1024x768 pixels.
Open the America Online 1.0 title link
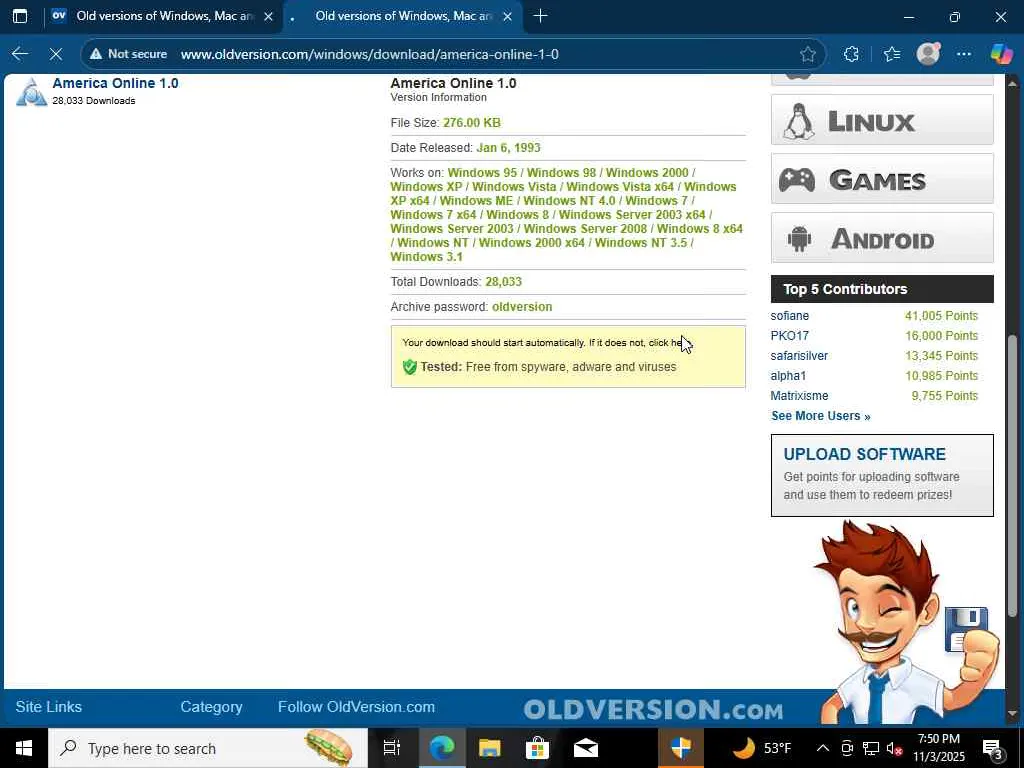pyautogui.click(x=116, y=83)
